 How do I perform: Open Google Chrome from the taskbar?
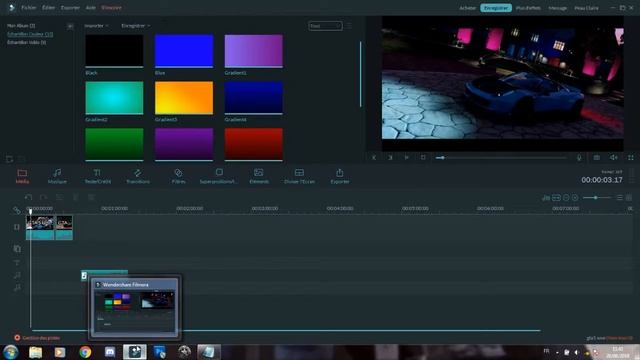pos(85,352)
